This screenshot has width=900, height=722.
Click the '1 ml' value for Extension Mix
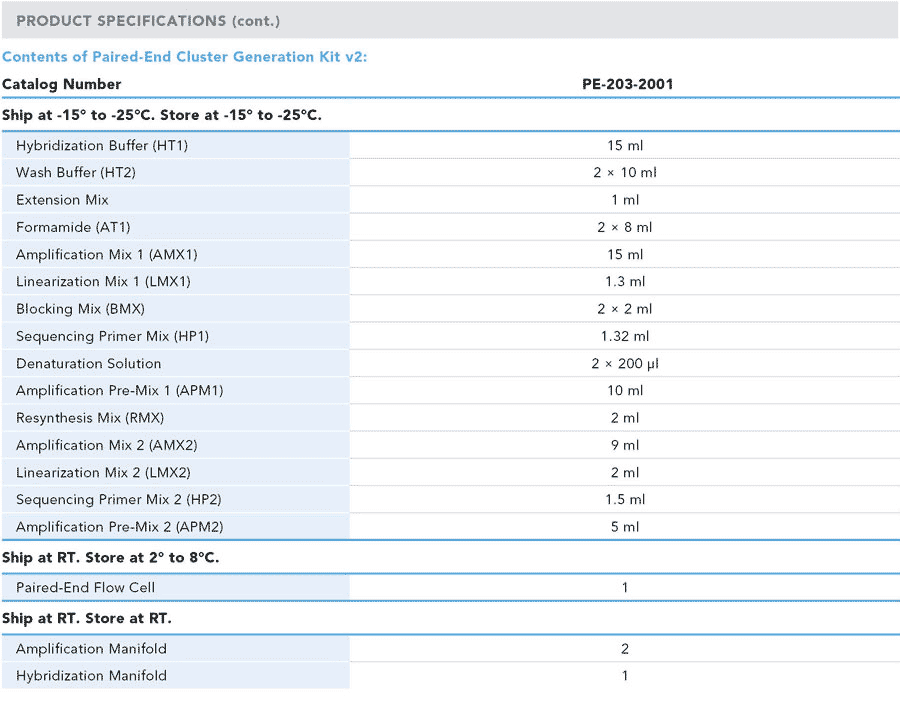pos(625,200)
